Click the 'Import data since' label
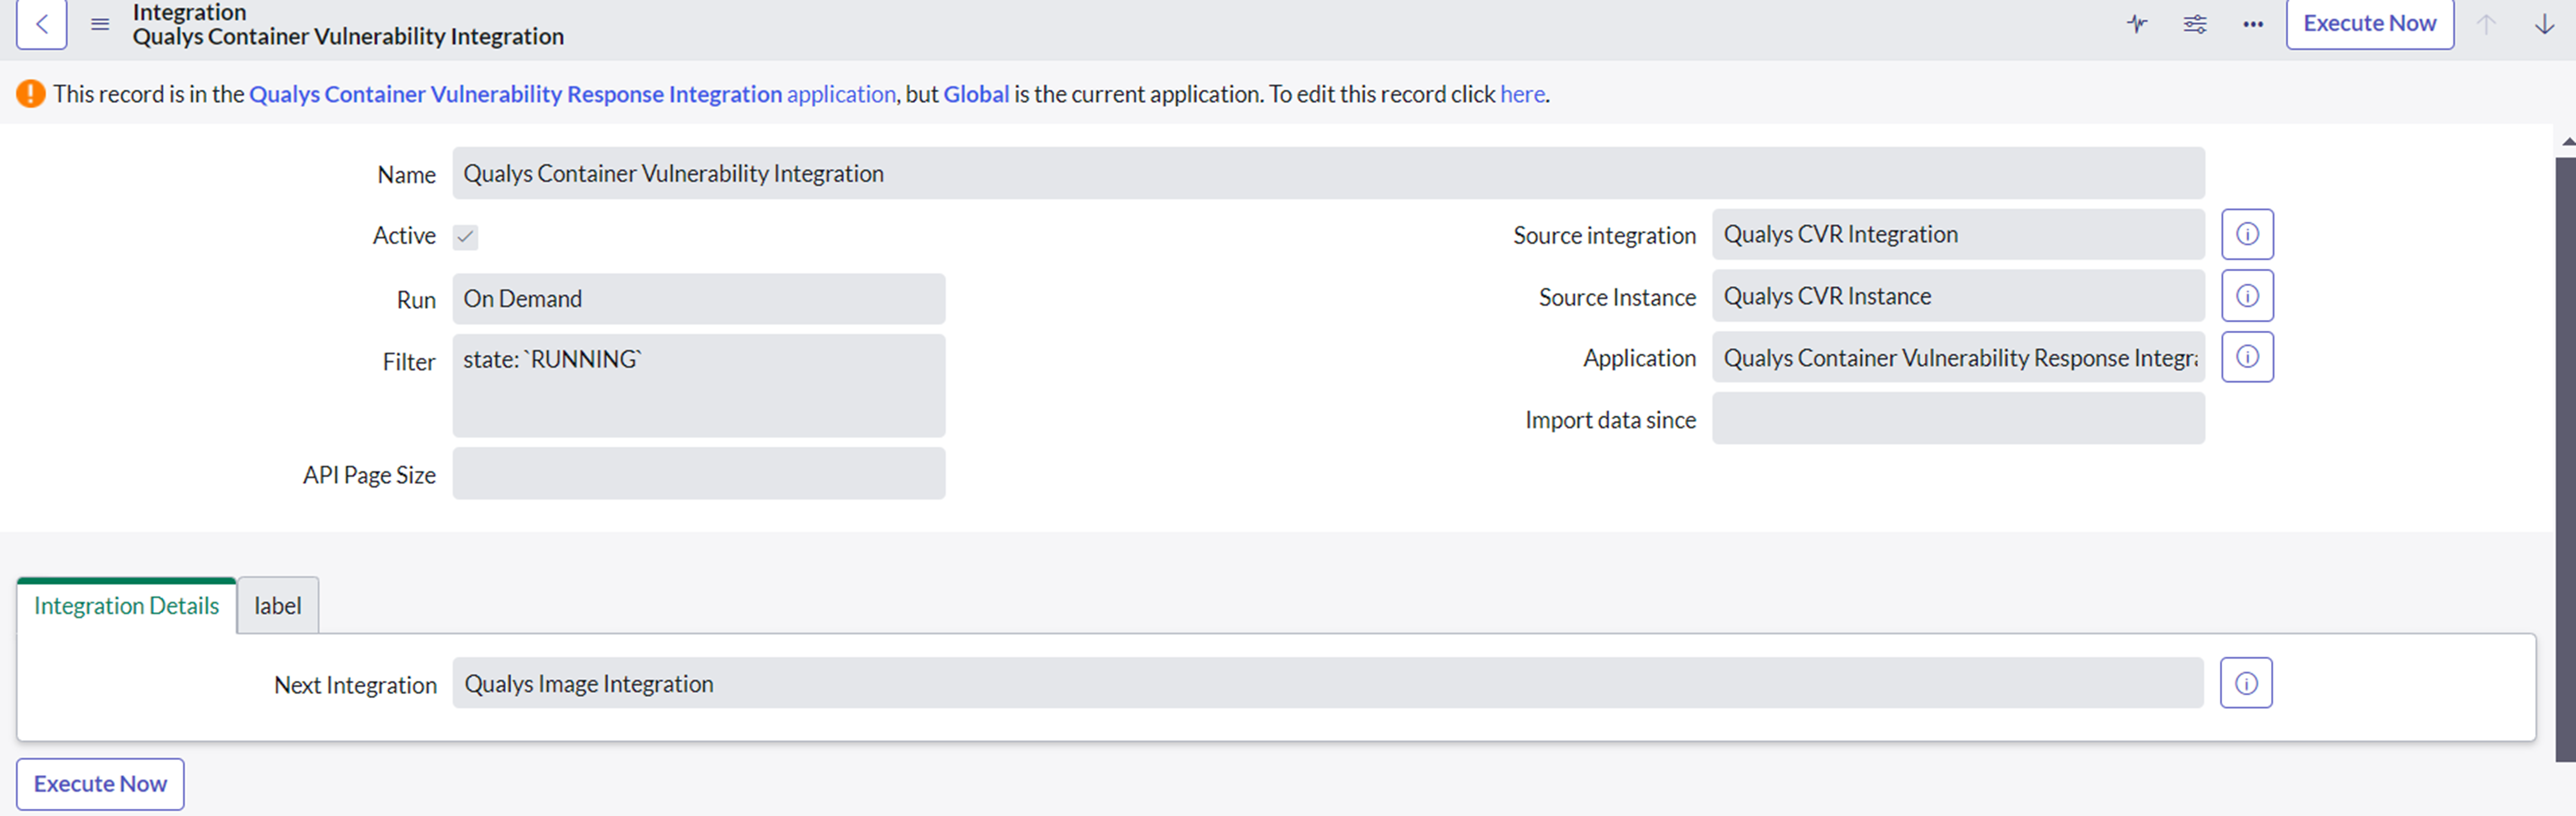The image size is (2576, 816). (x=1610, y=420)
